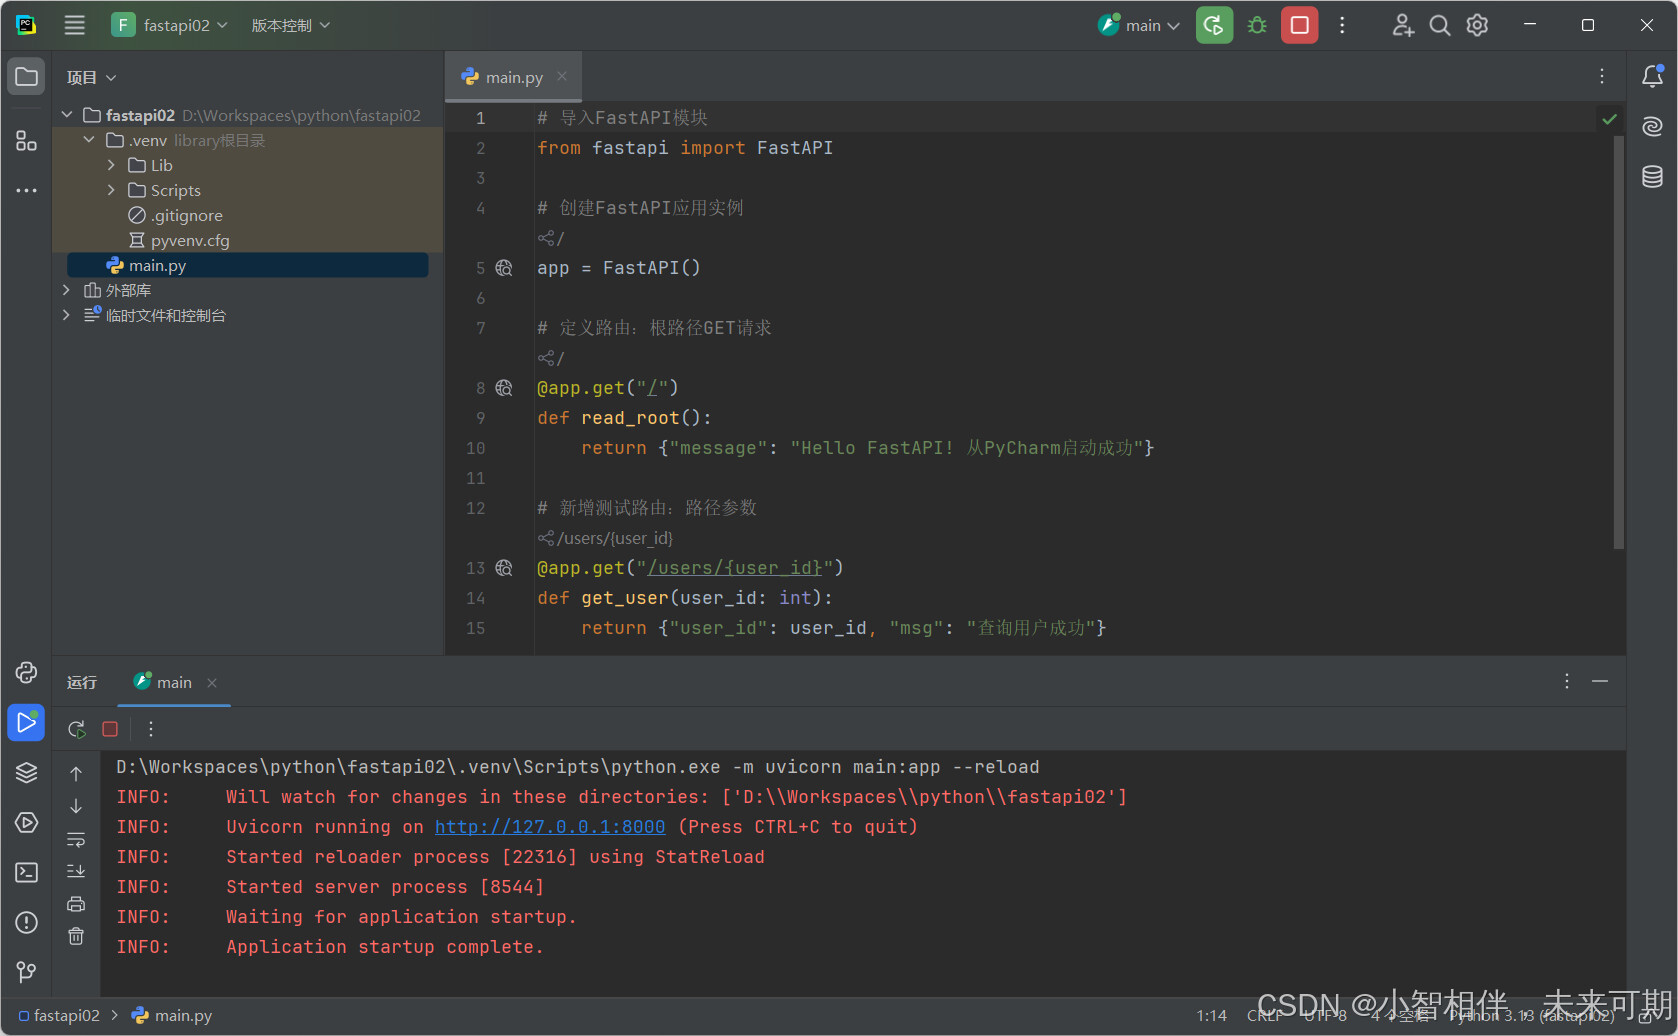Click the endpoint gutter icon on line 8
Viewport: 1678px width, 1036px height.
tap(504, 388)
